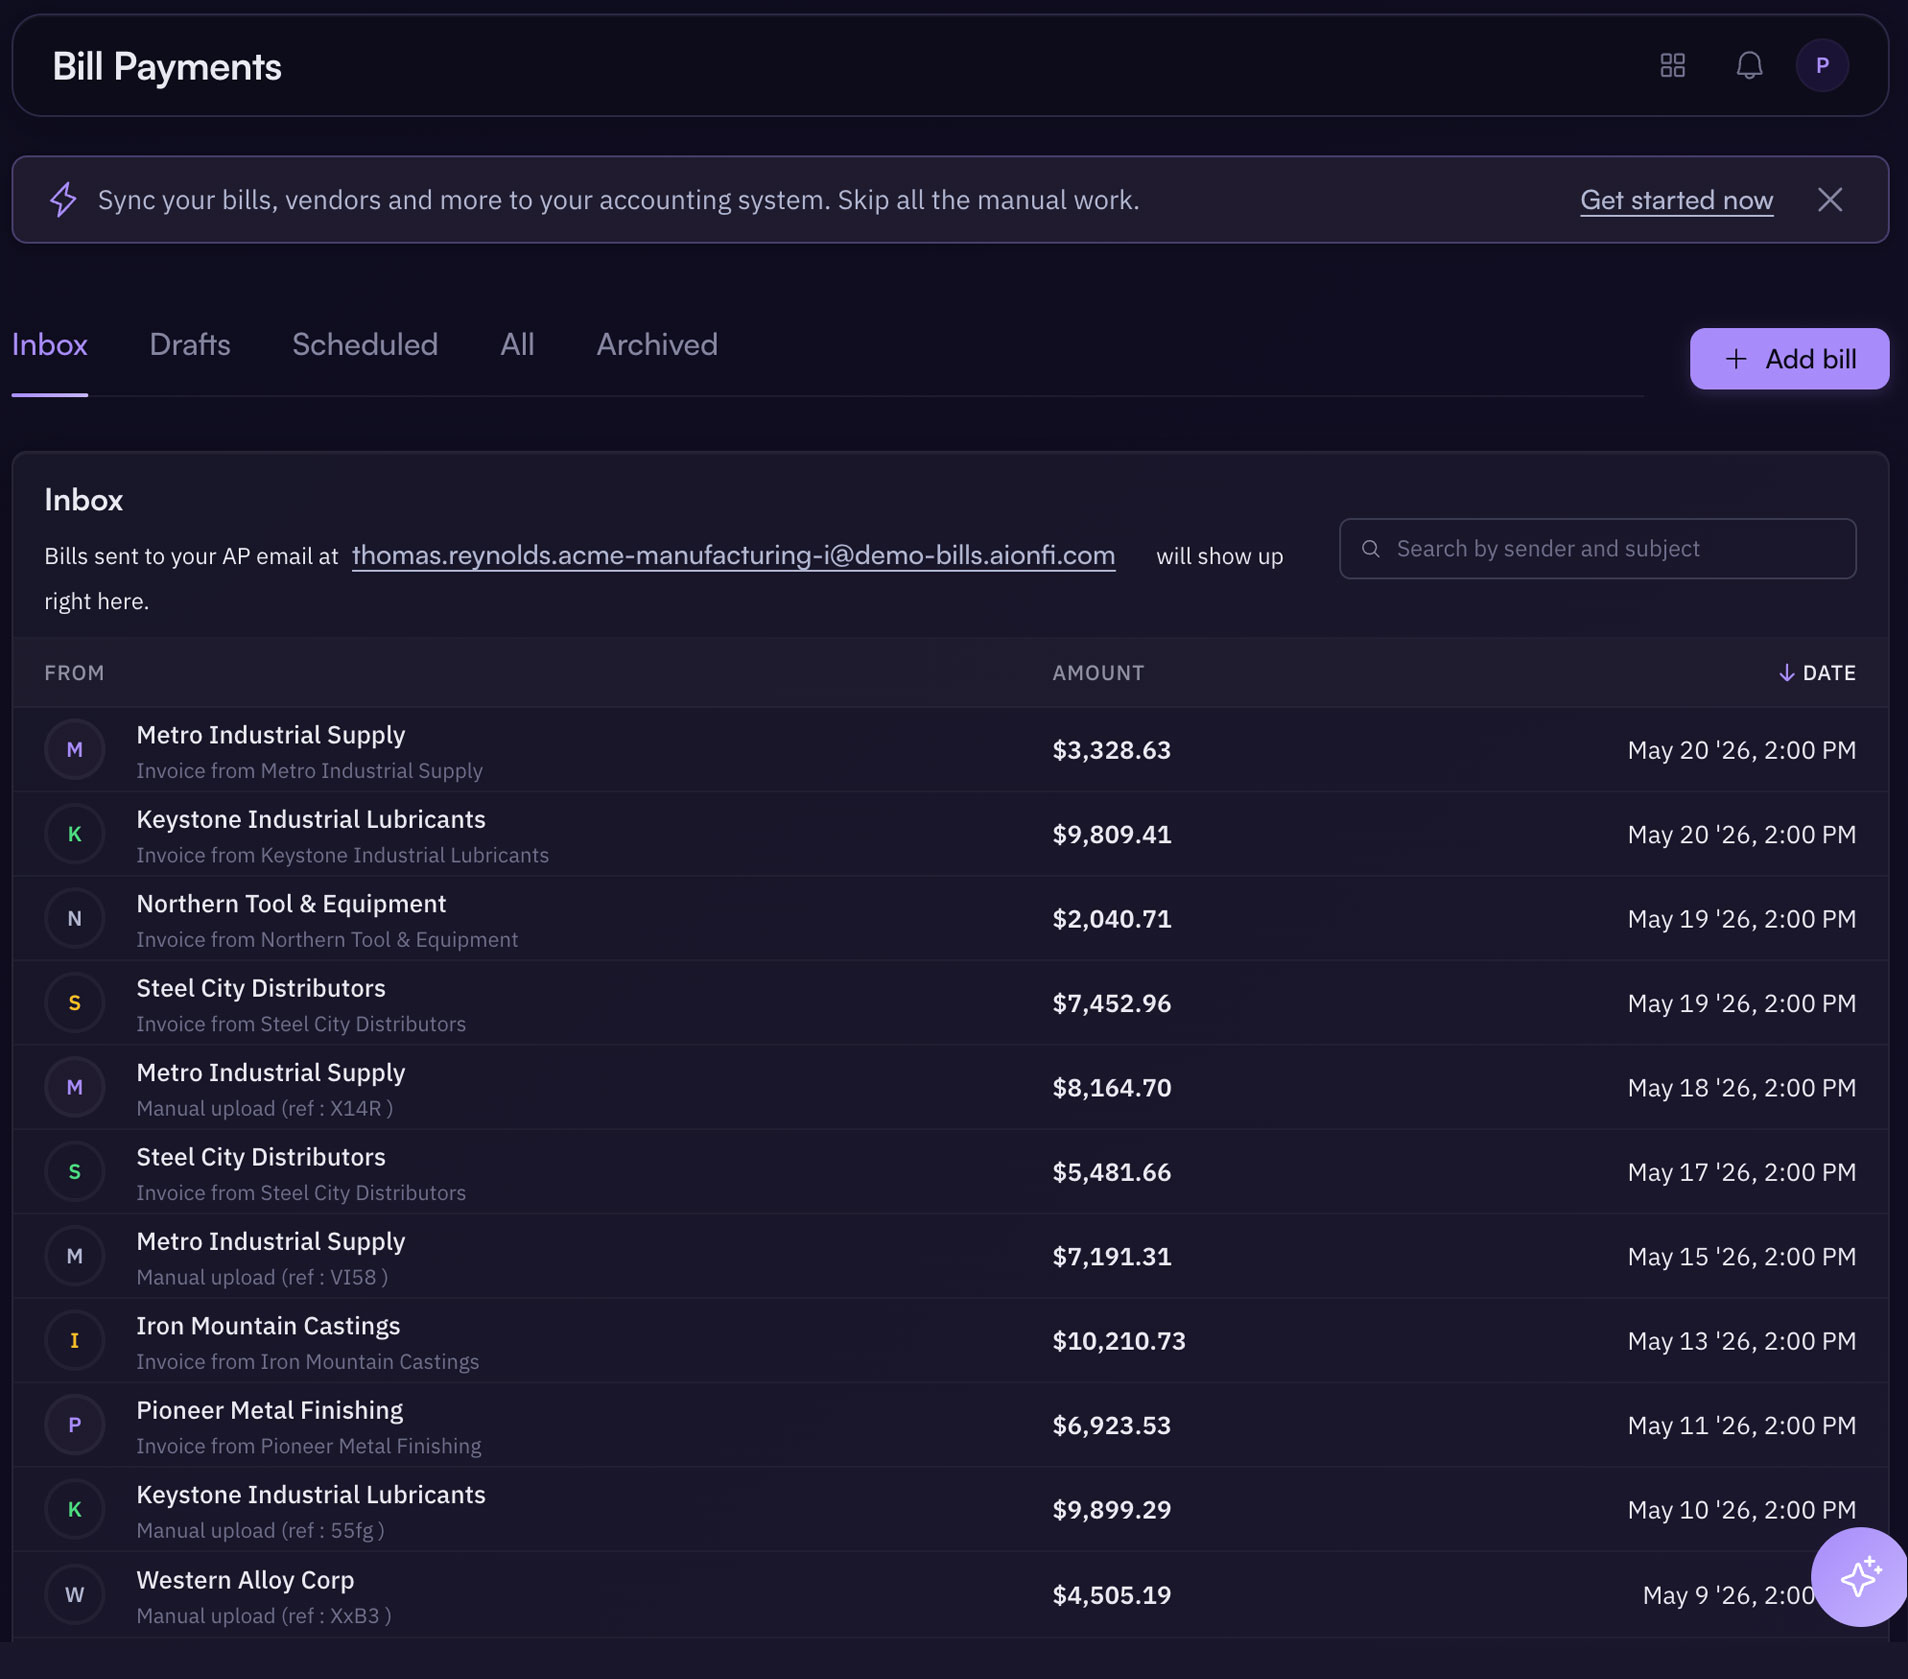
Task: Click the May 18 '26, 2:00 PM date
Action: click(1741, 1088)
